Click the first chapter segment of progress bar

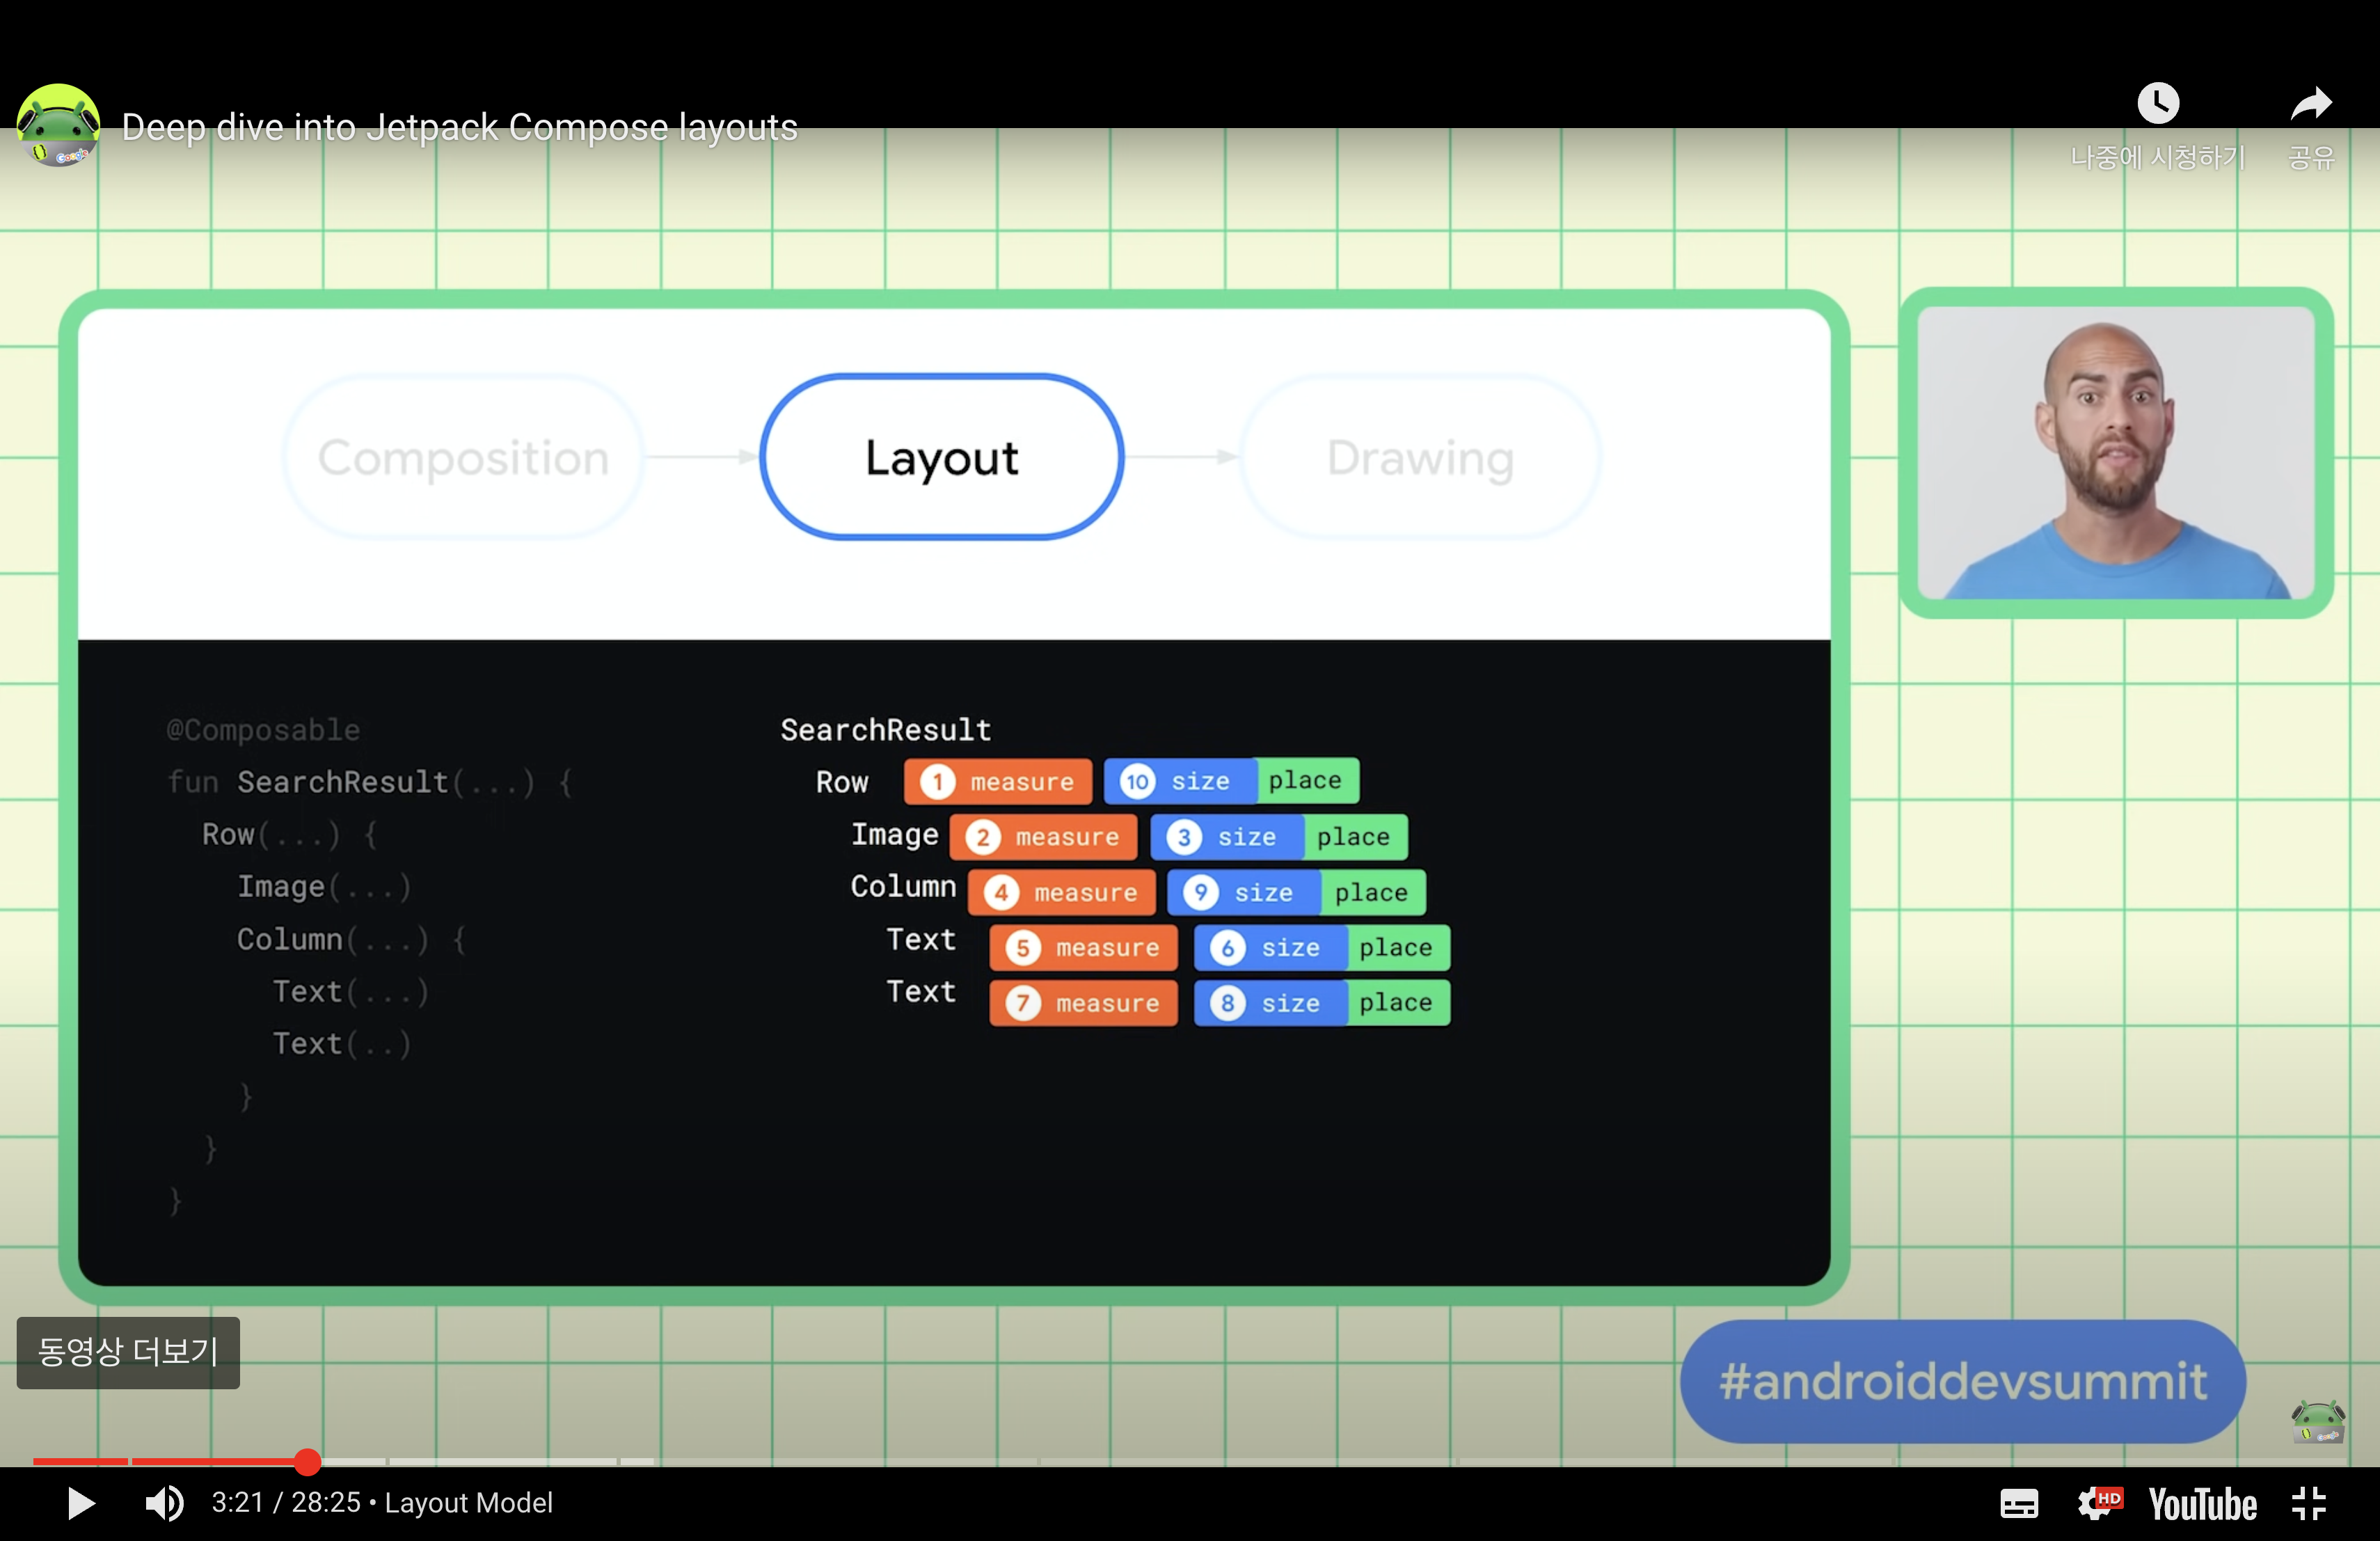[80, 1461]
